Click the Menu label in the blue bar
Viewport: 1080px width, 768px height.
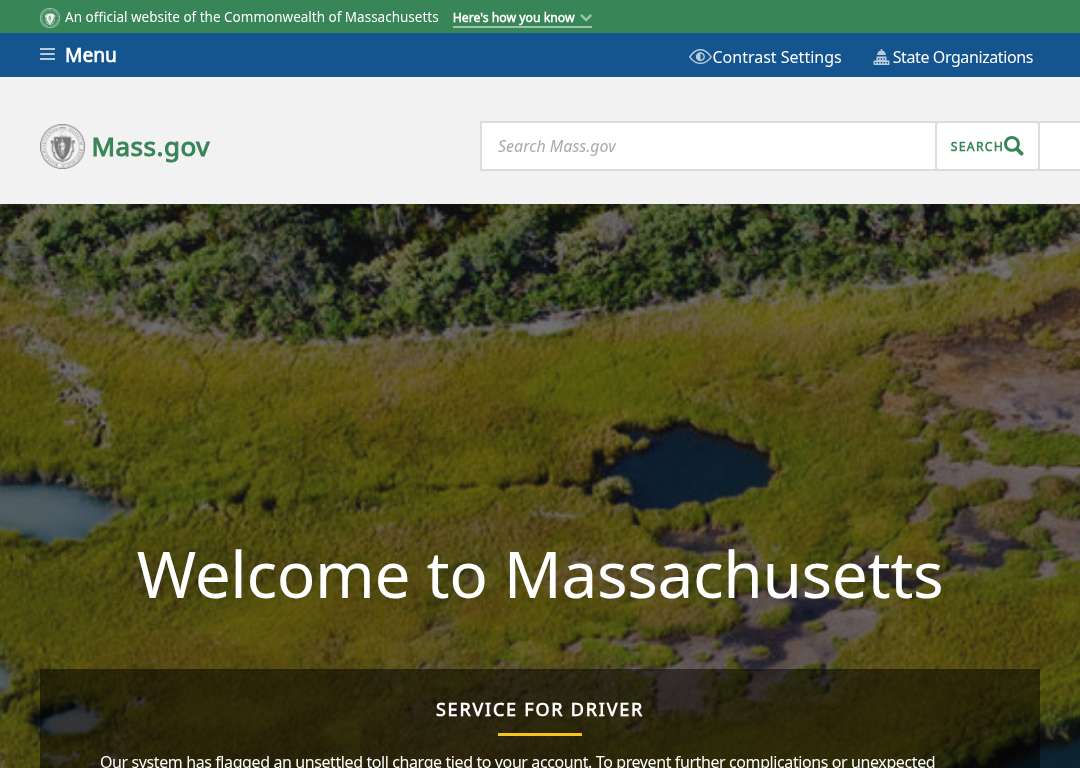[90, 55]
